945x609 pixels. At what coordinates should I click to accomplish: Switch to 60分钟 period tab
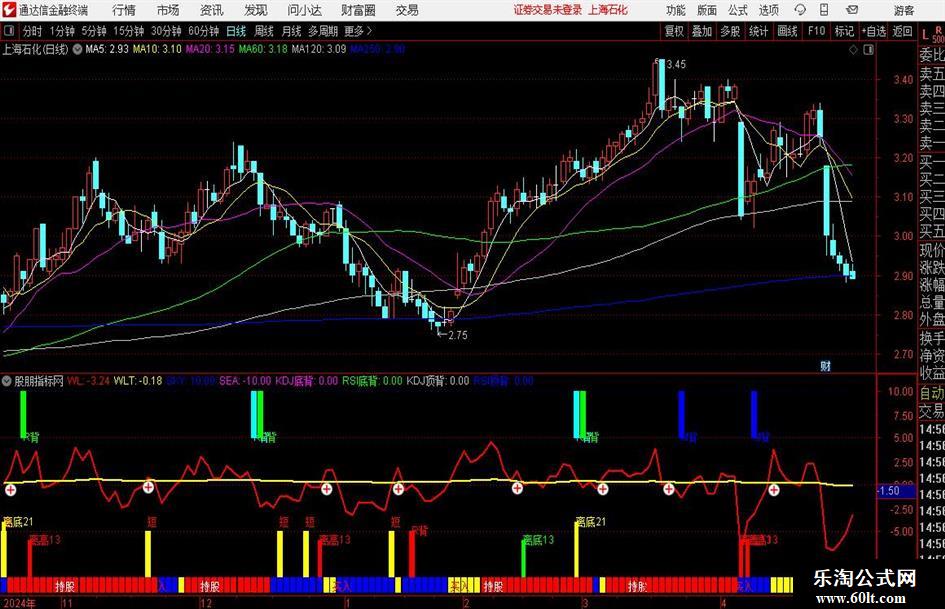(x=203, y=31)
